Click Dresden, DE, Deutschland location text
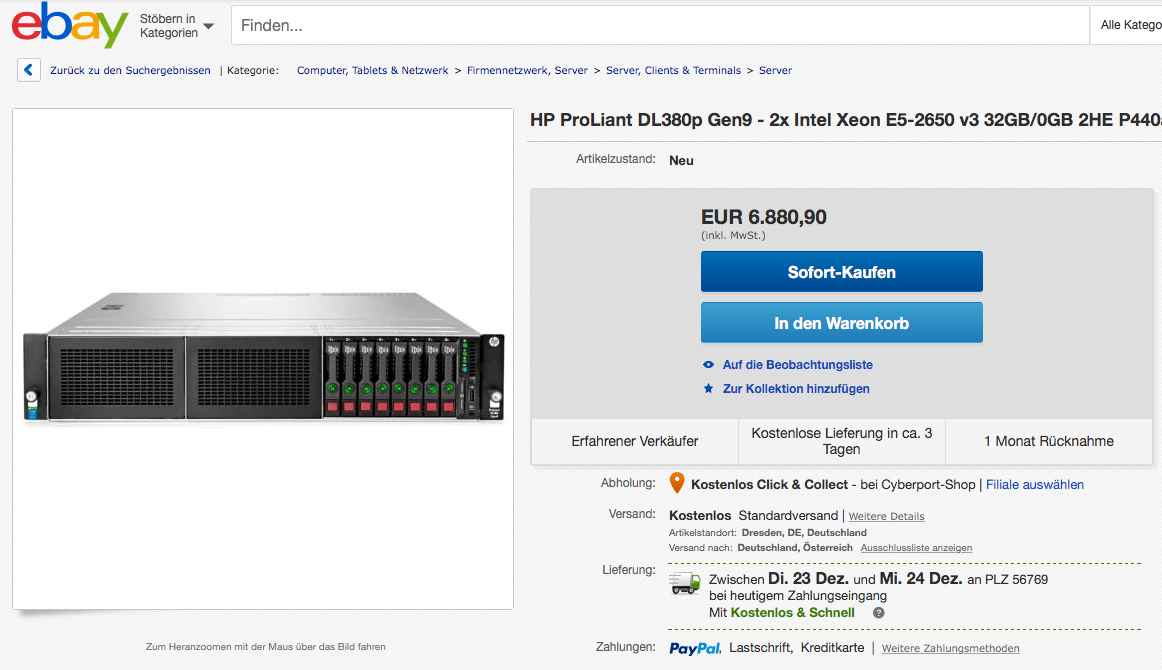Image resolution: width=1162 pixels, height=670 pixels. point(804,533)
